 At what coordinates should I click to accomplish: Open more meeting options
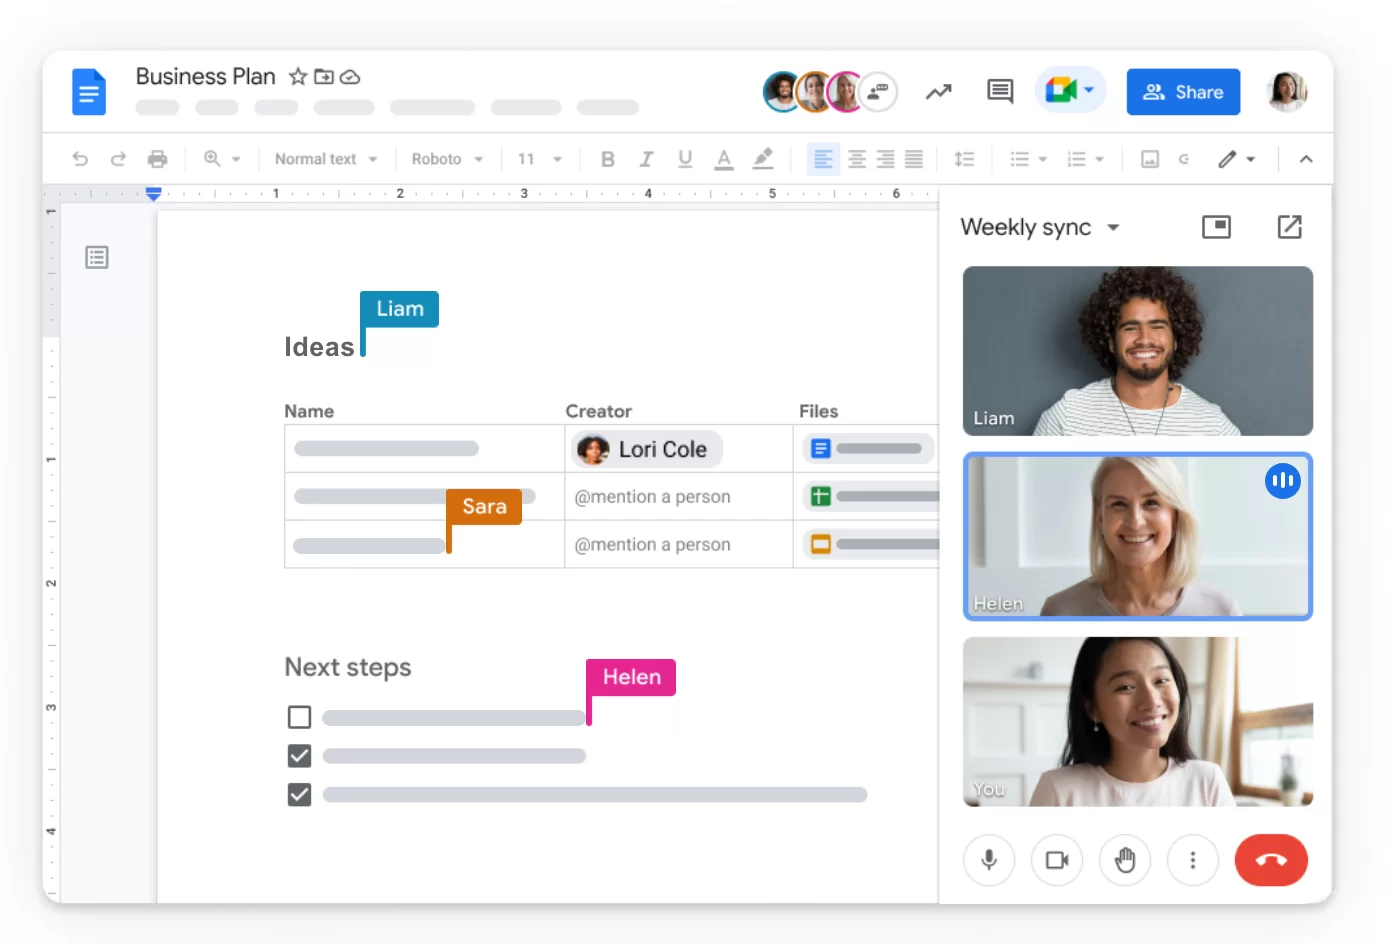(1193, 860)
